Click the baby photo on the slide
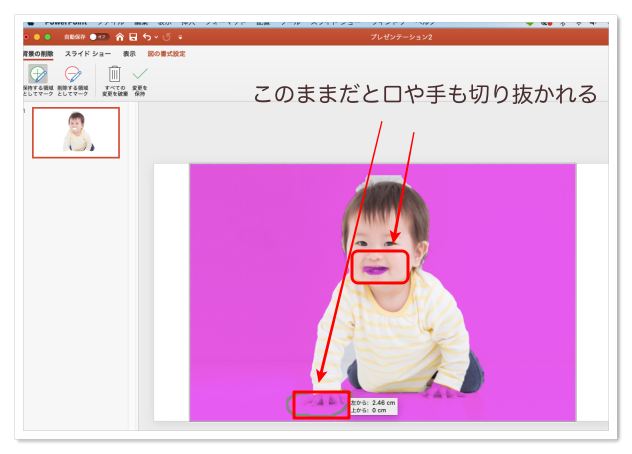 pos(383,292)
